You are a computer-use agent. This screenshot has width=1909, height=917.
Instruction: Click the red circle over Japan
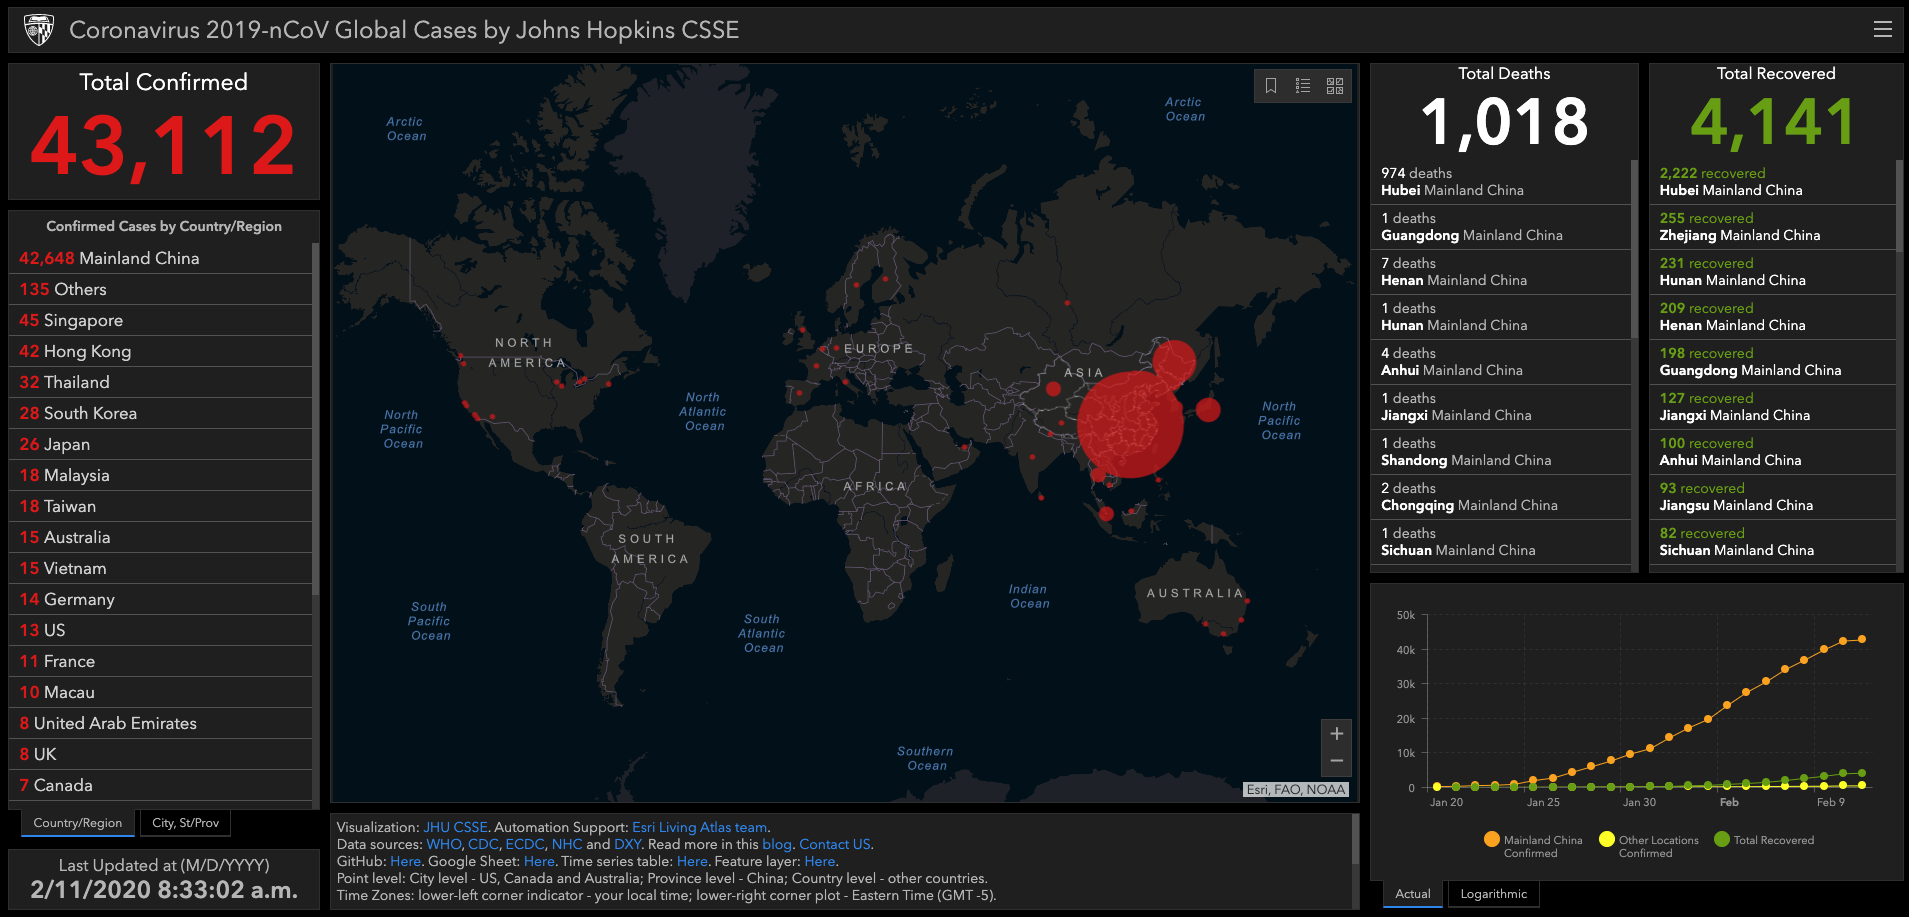1208,409
